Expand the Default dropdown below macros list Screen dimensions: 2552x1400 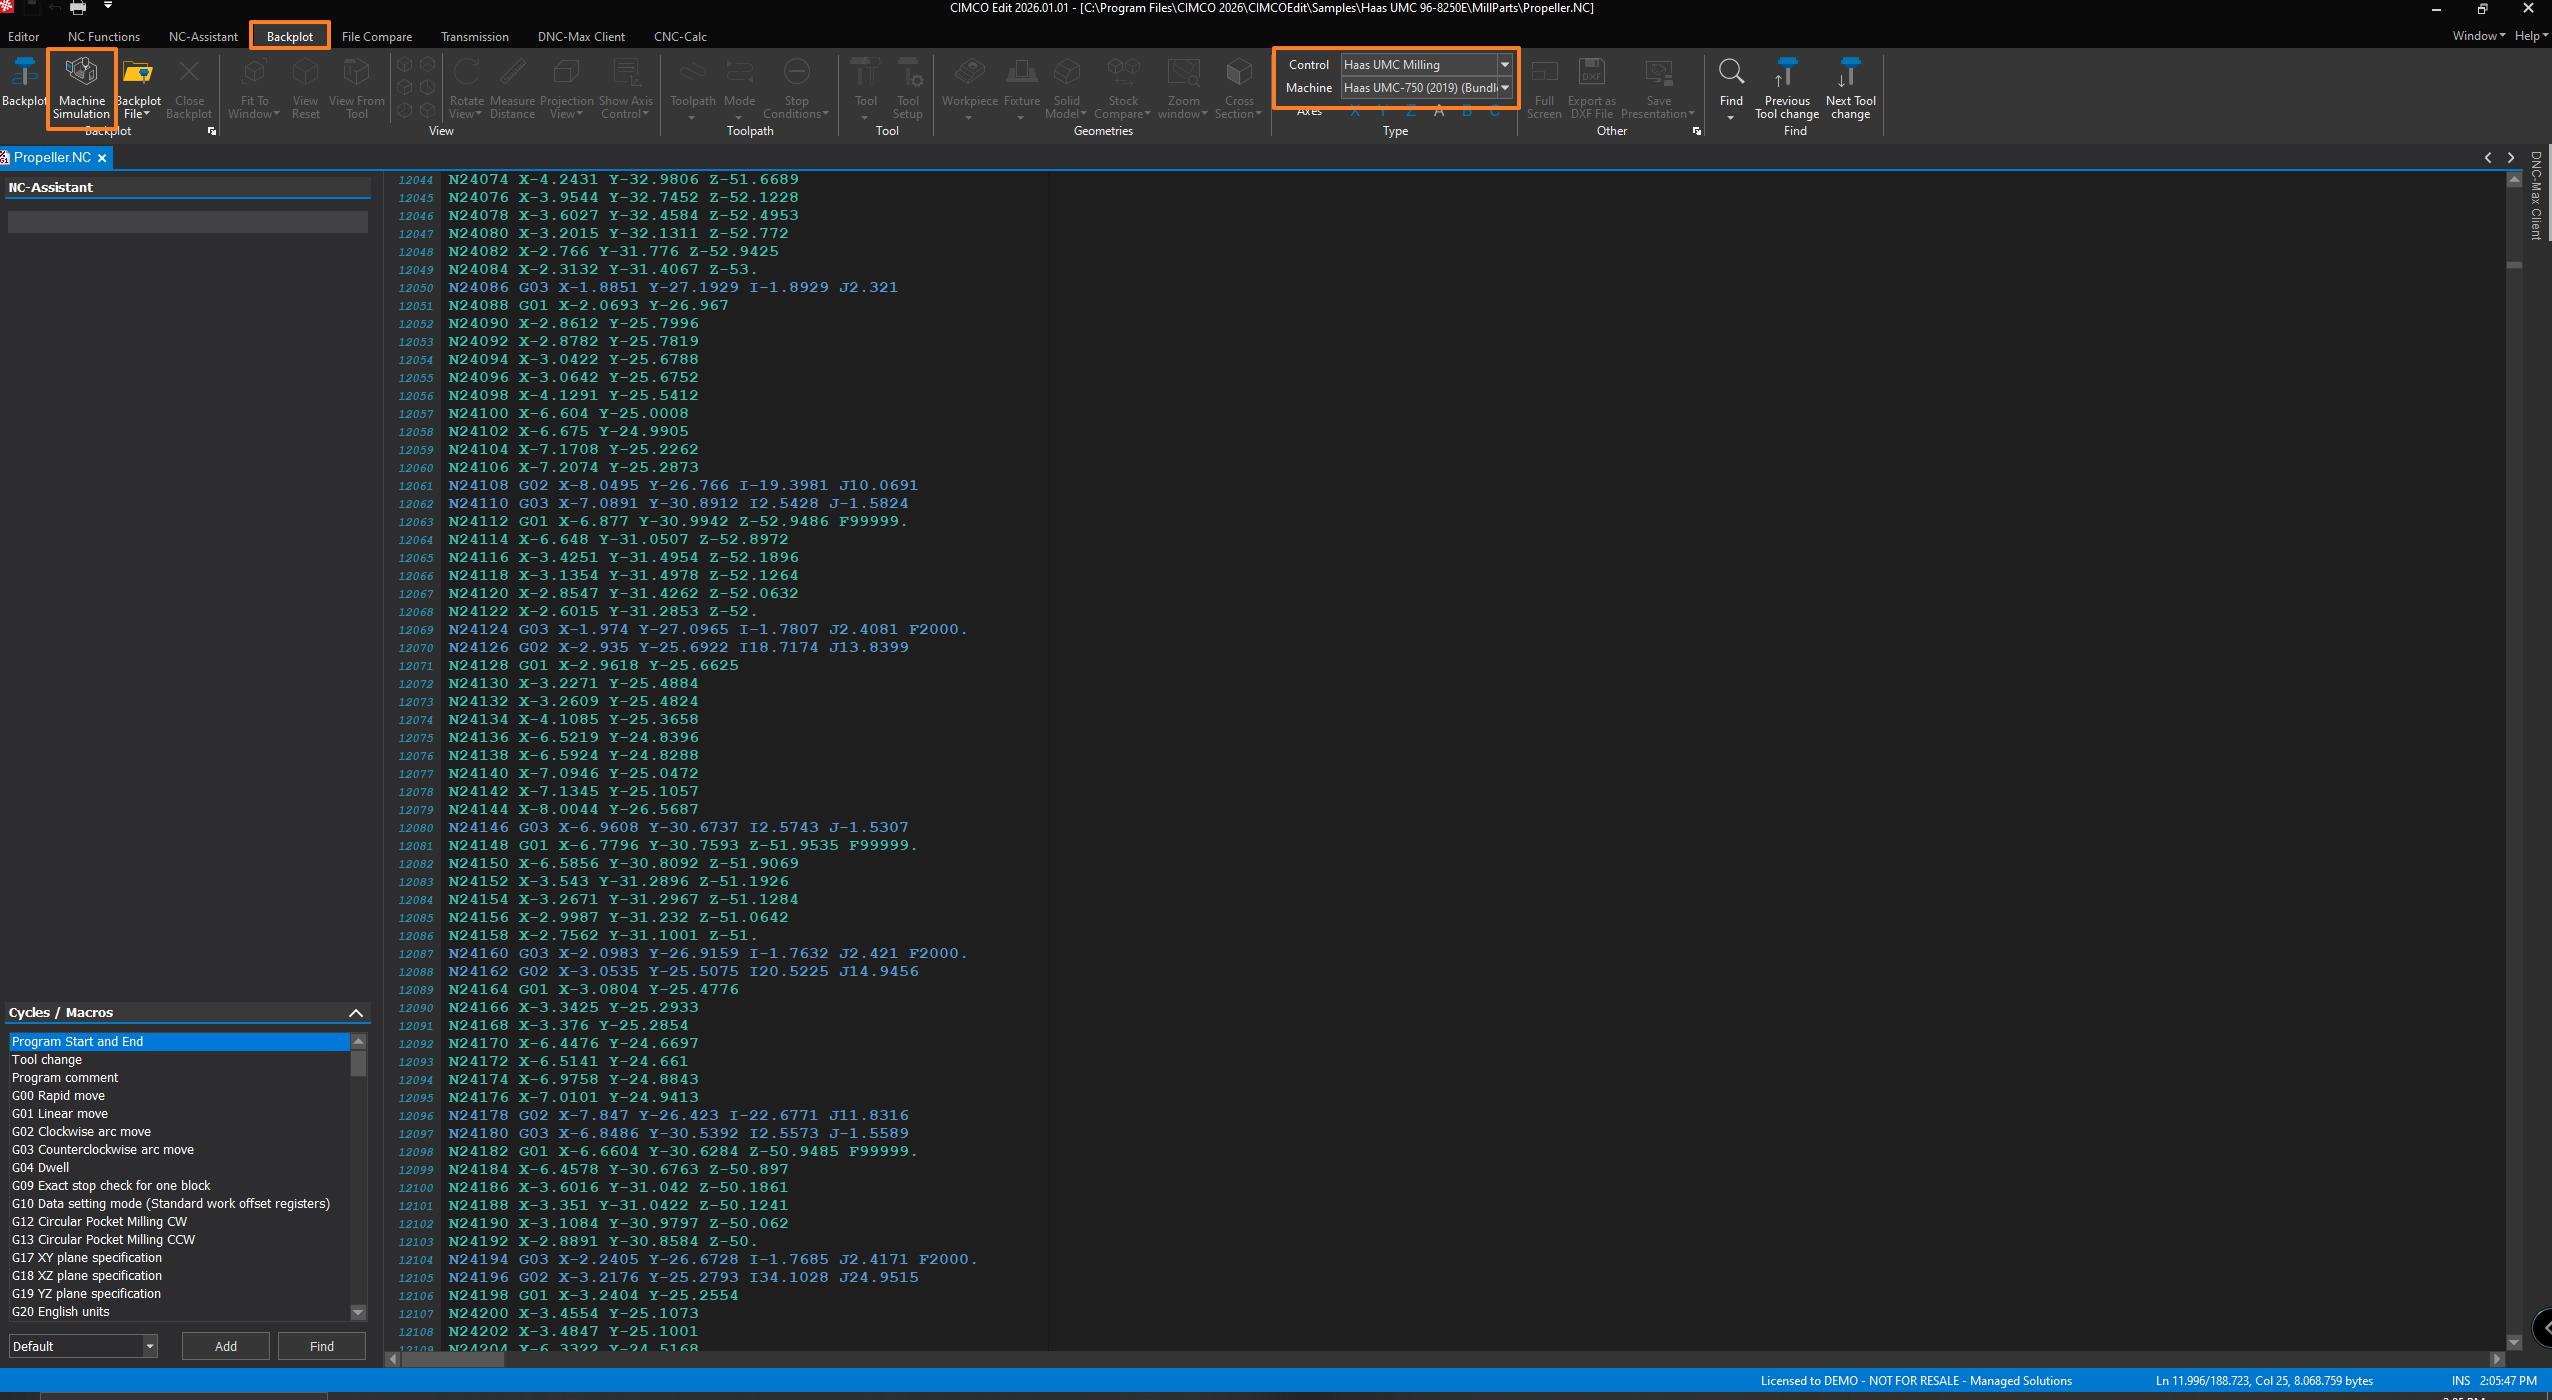tap(150, 1346)
